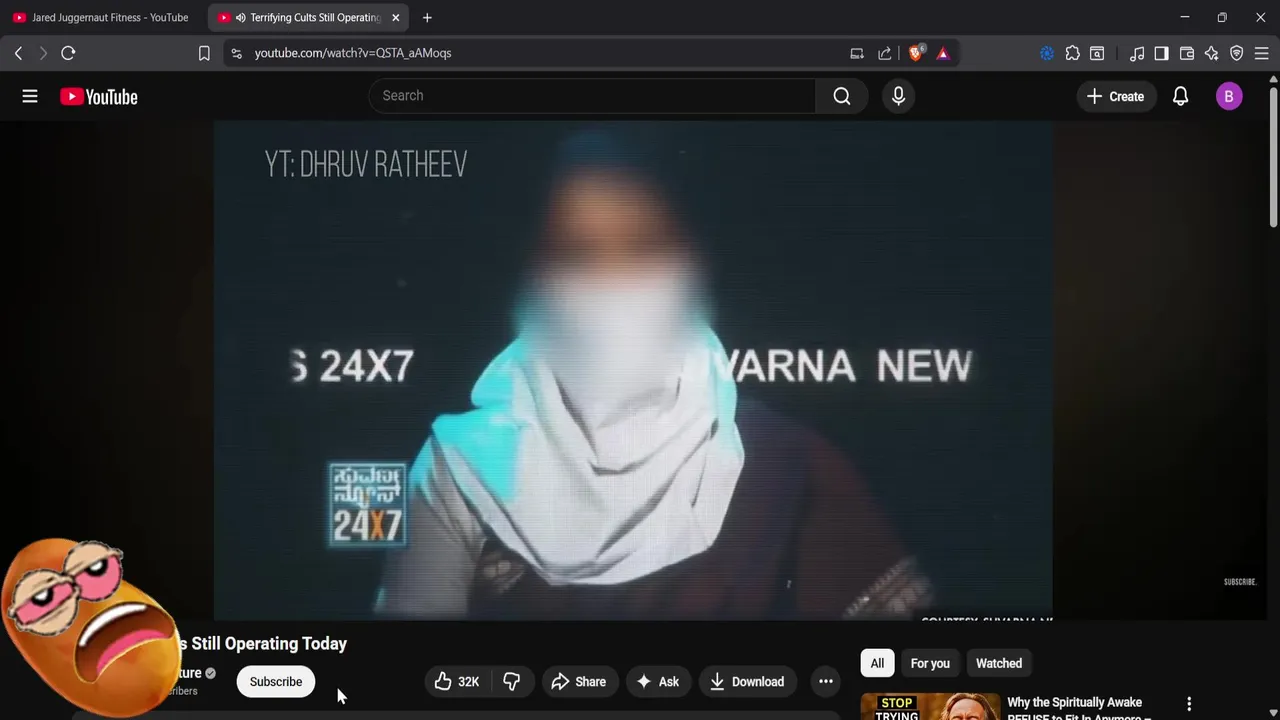Mute the tab using its audio icon

[x=240, y=17]
